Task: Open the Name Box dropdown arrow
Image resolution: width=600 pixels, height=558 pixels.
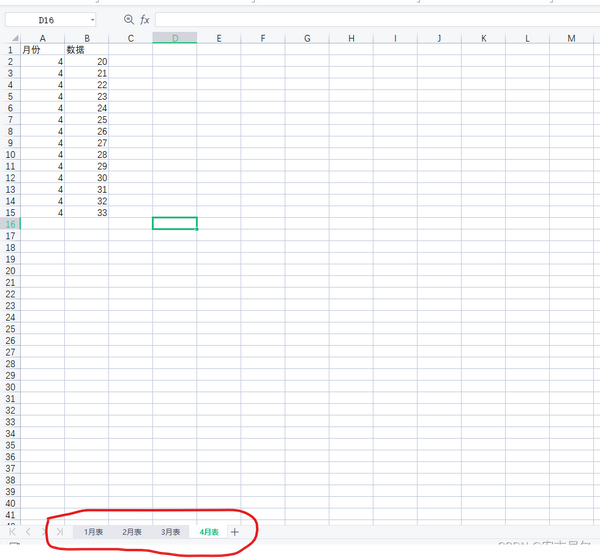Action: [x=92, y=20]
